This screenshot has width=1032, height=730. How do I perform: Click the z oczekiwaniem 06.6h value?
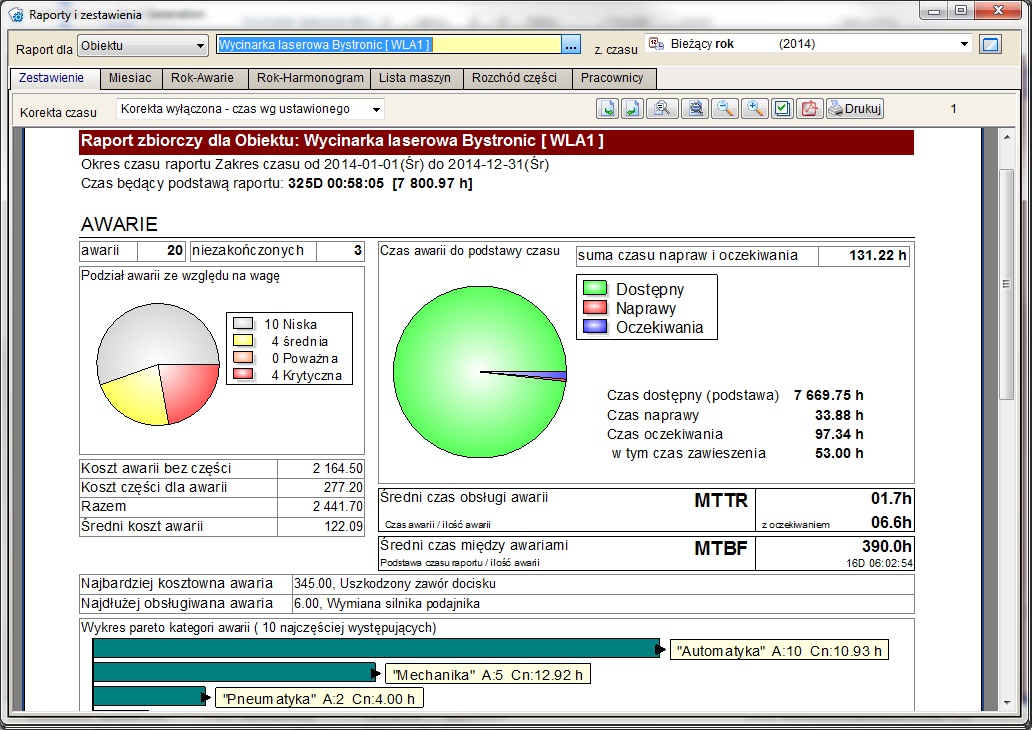pyautogui.click(x=891, y=523)
